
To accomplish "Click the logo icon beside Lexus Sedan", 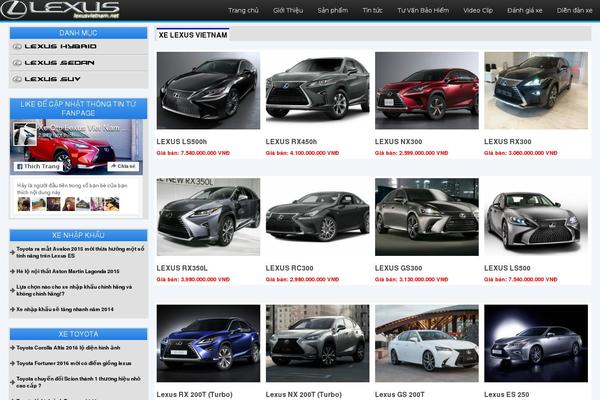I will pos(17,63).
